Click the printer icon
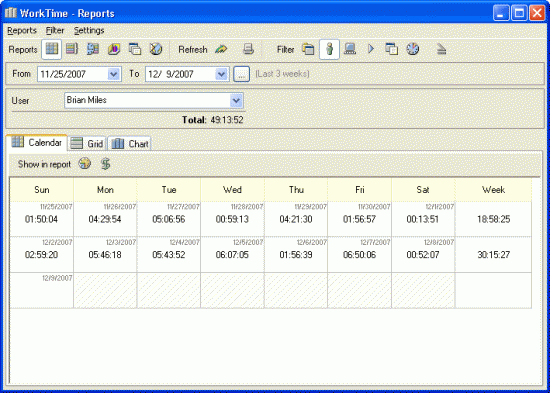Viewport: 550px width, 393px height. click(248, 49)
